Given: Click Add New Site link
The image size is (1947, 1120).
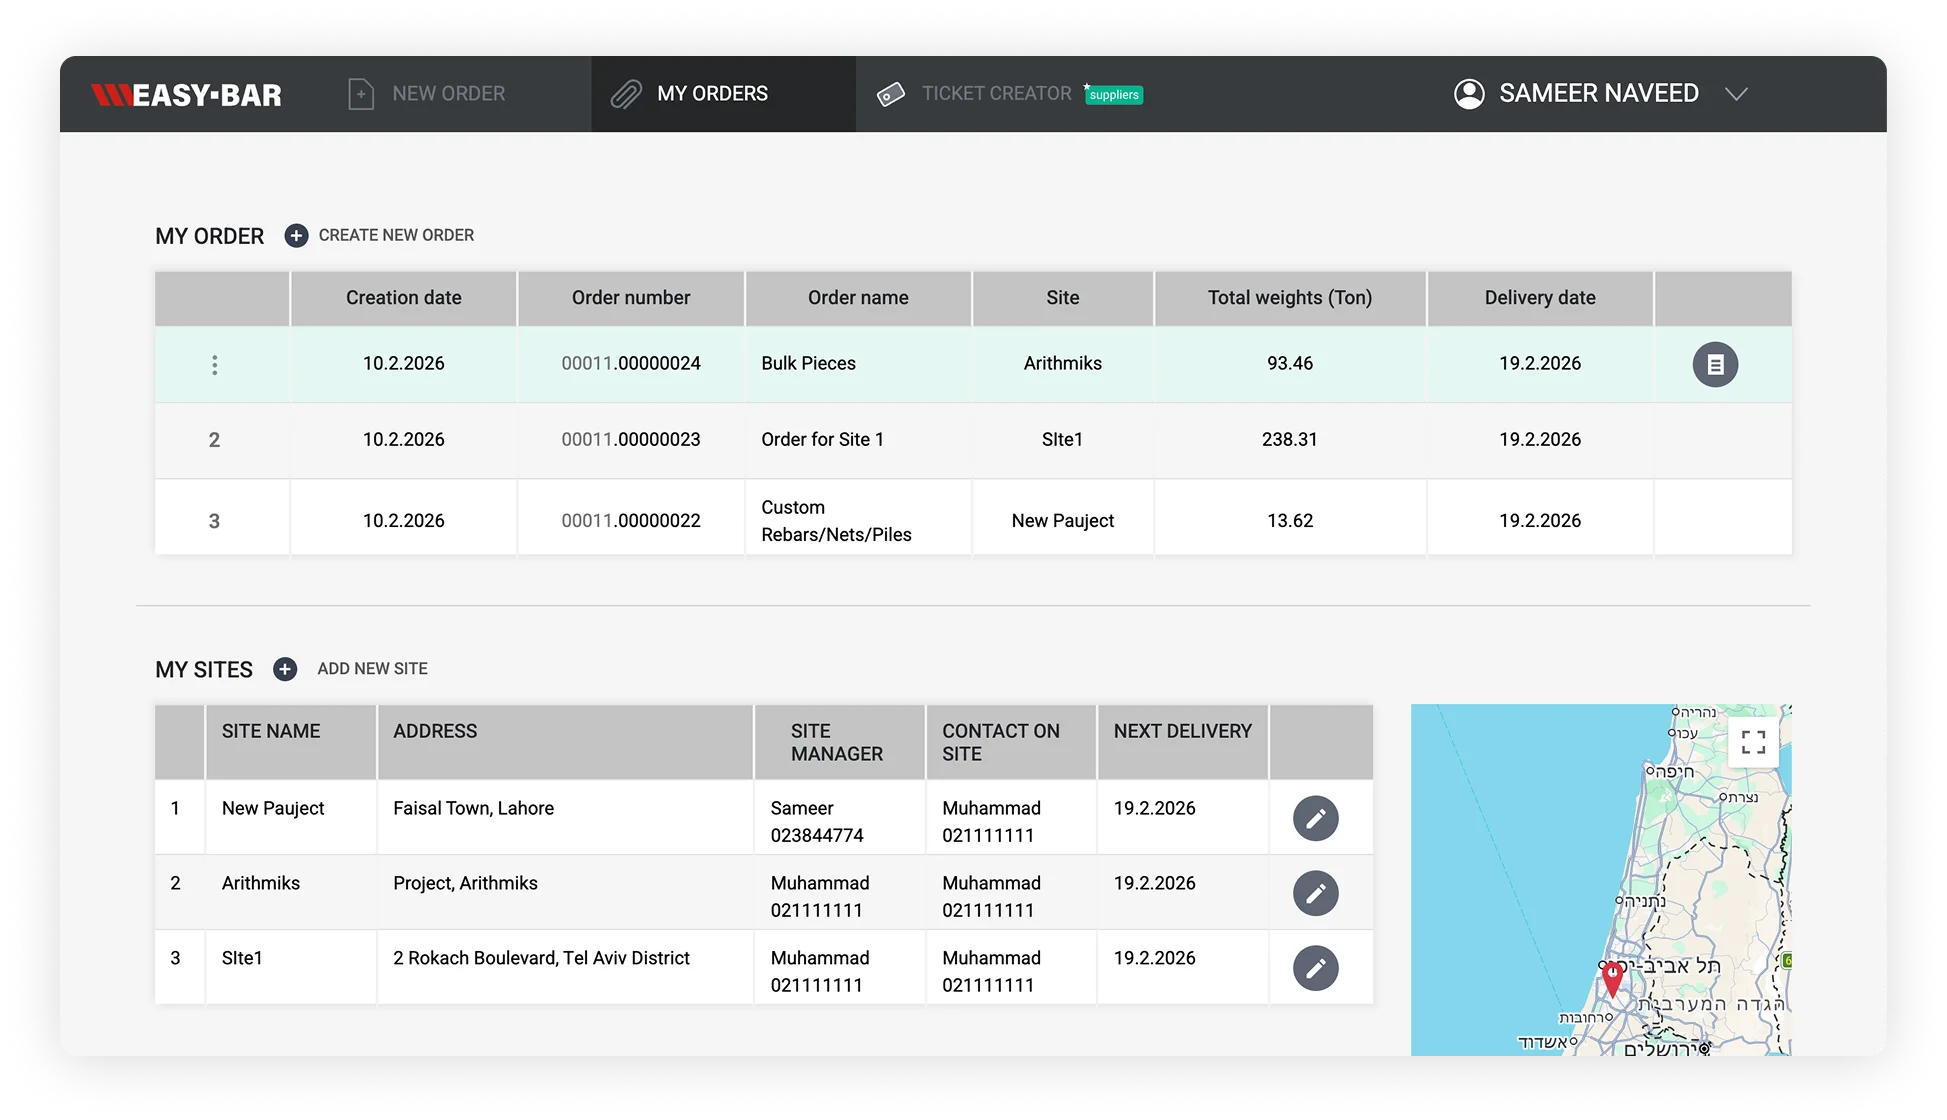Looking at the screenshot, I should point(372,669).
